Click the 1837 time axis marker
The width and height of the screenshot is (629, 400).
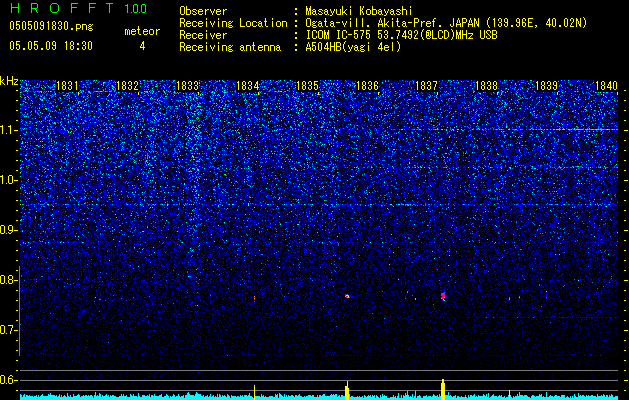click(426, 85)
